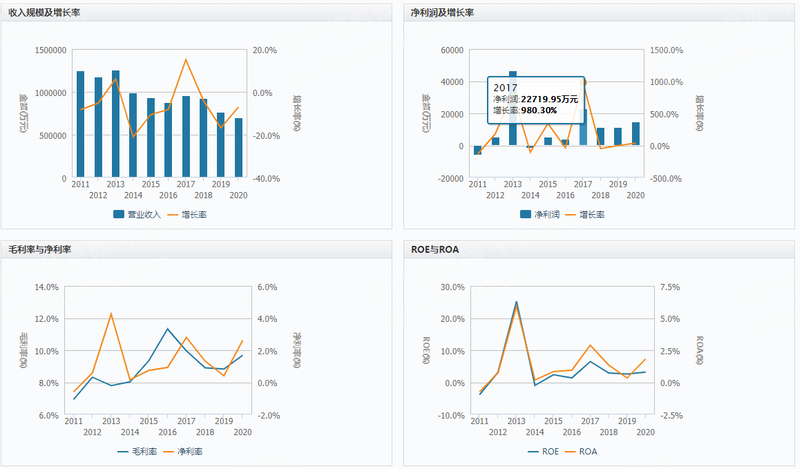Click the 7.5% ROA axis label
Viewport: 800px width, 469px height.
point(670,287)
